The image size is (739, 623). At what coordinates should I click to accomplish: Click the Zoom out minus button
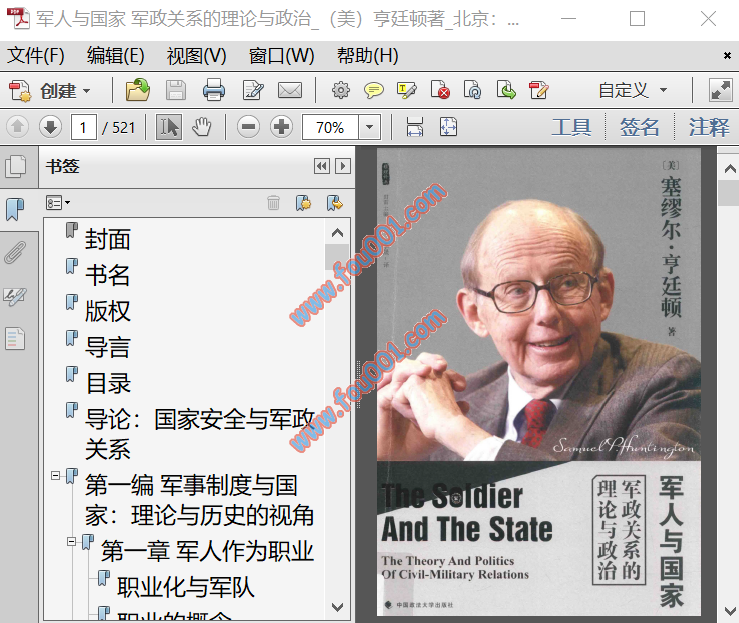(248, 127)
